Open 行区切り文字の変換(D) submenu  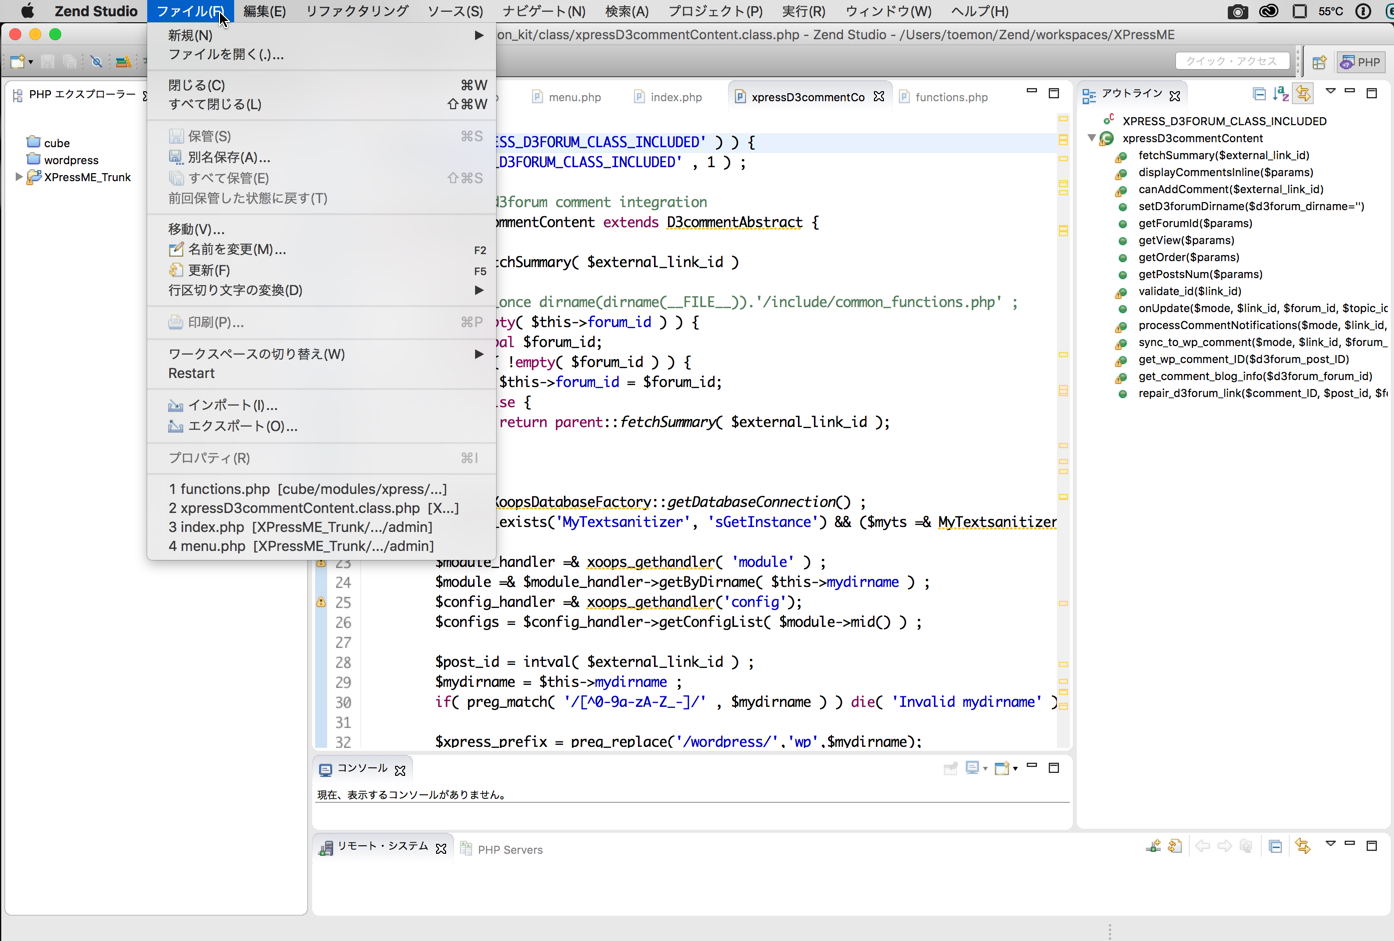(322, 290)
